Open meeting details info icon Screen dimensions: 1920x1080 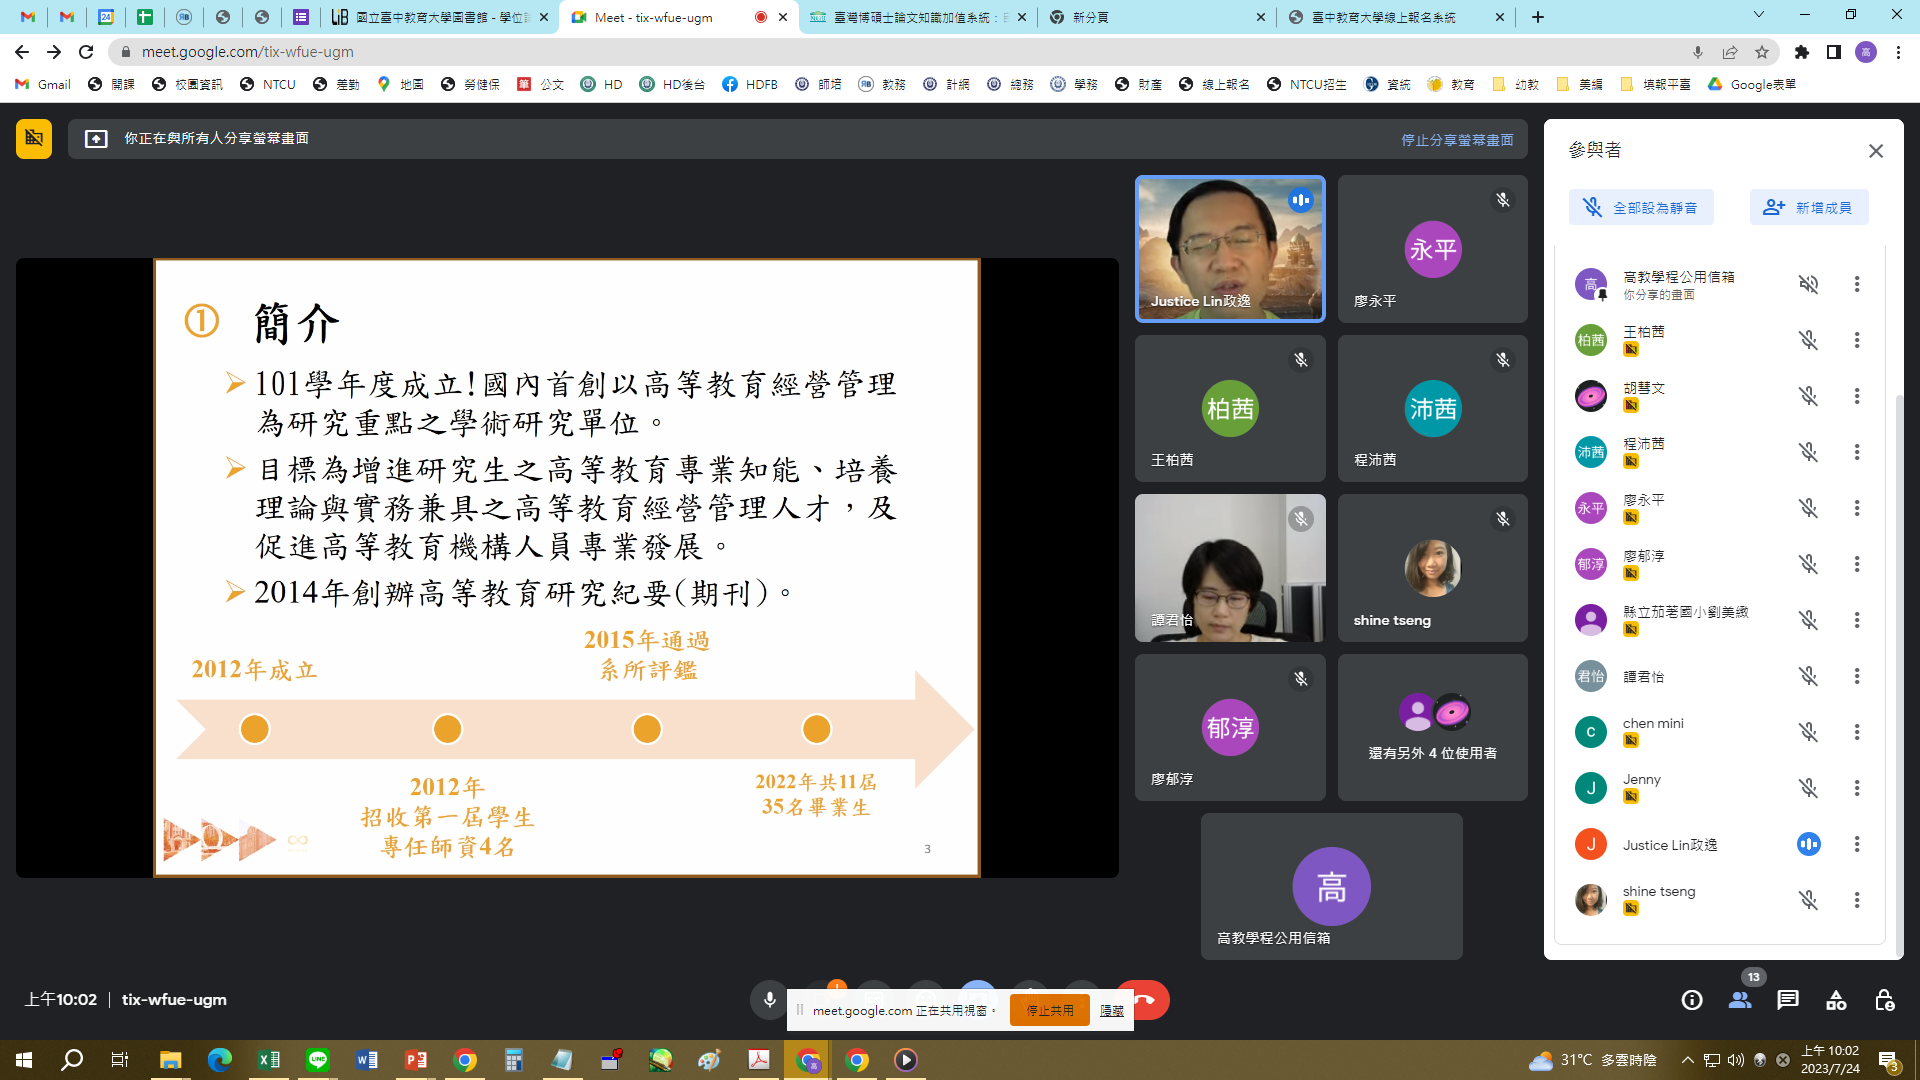pyautogui.click(x=1691, y=1000)
